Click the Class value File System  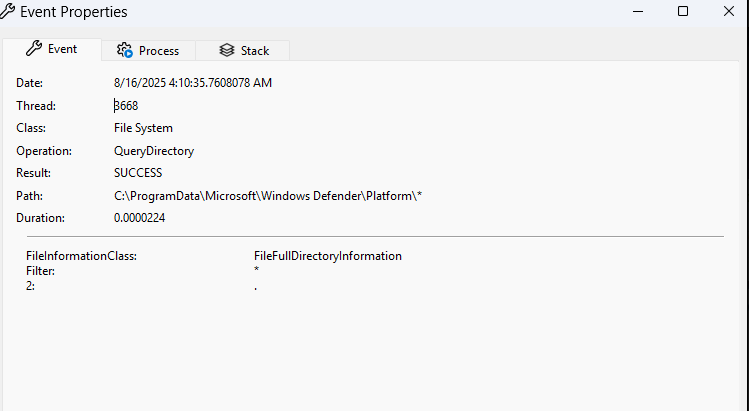[x=143, y=128]
